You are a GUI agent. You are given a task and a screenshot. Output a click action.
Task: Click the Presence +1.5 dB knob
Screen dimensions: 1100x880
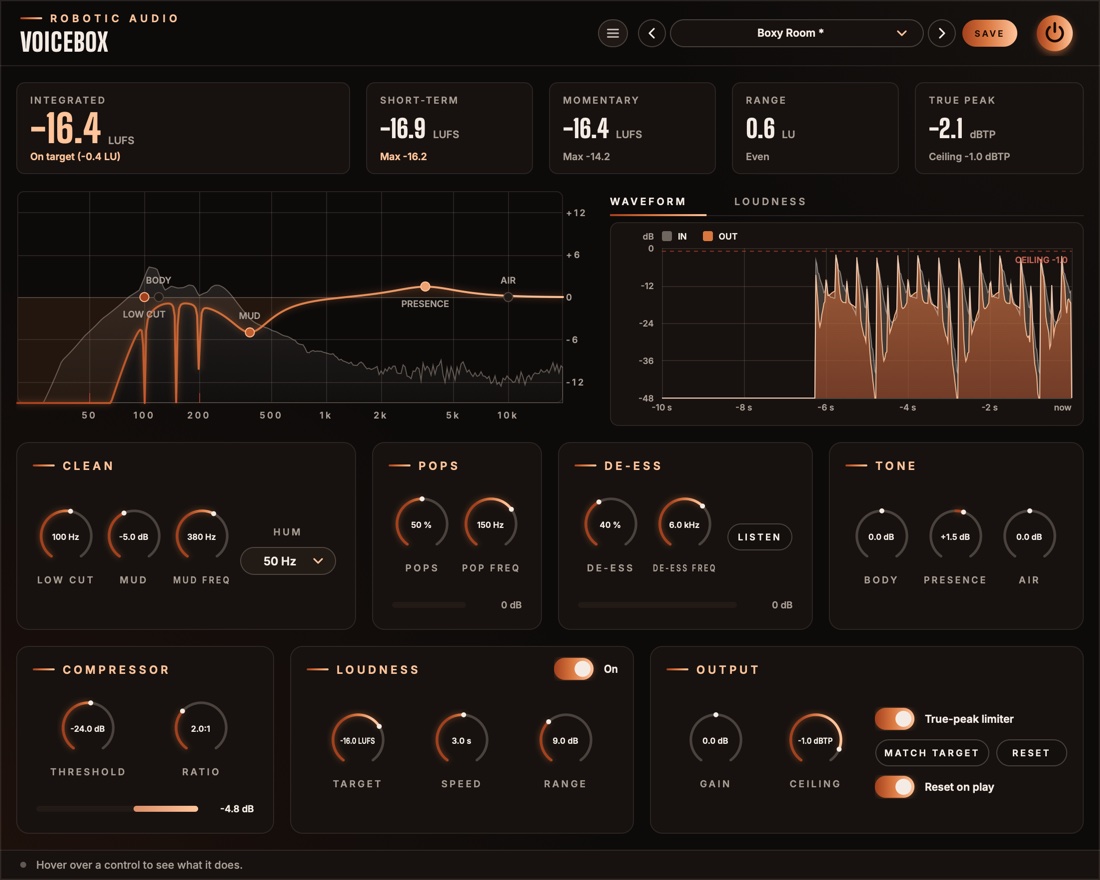955,537
